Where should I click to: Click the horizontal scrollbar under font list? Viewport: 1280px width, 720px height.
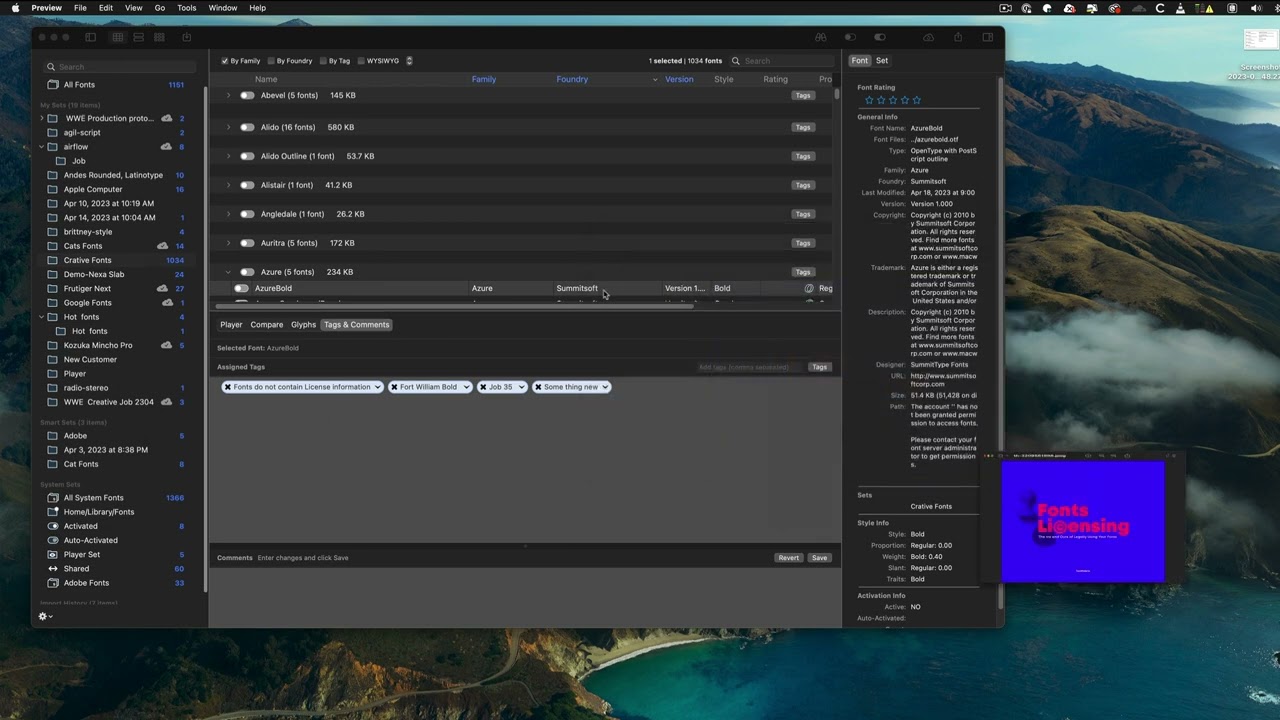click(x=455, y=306)
